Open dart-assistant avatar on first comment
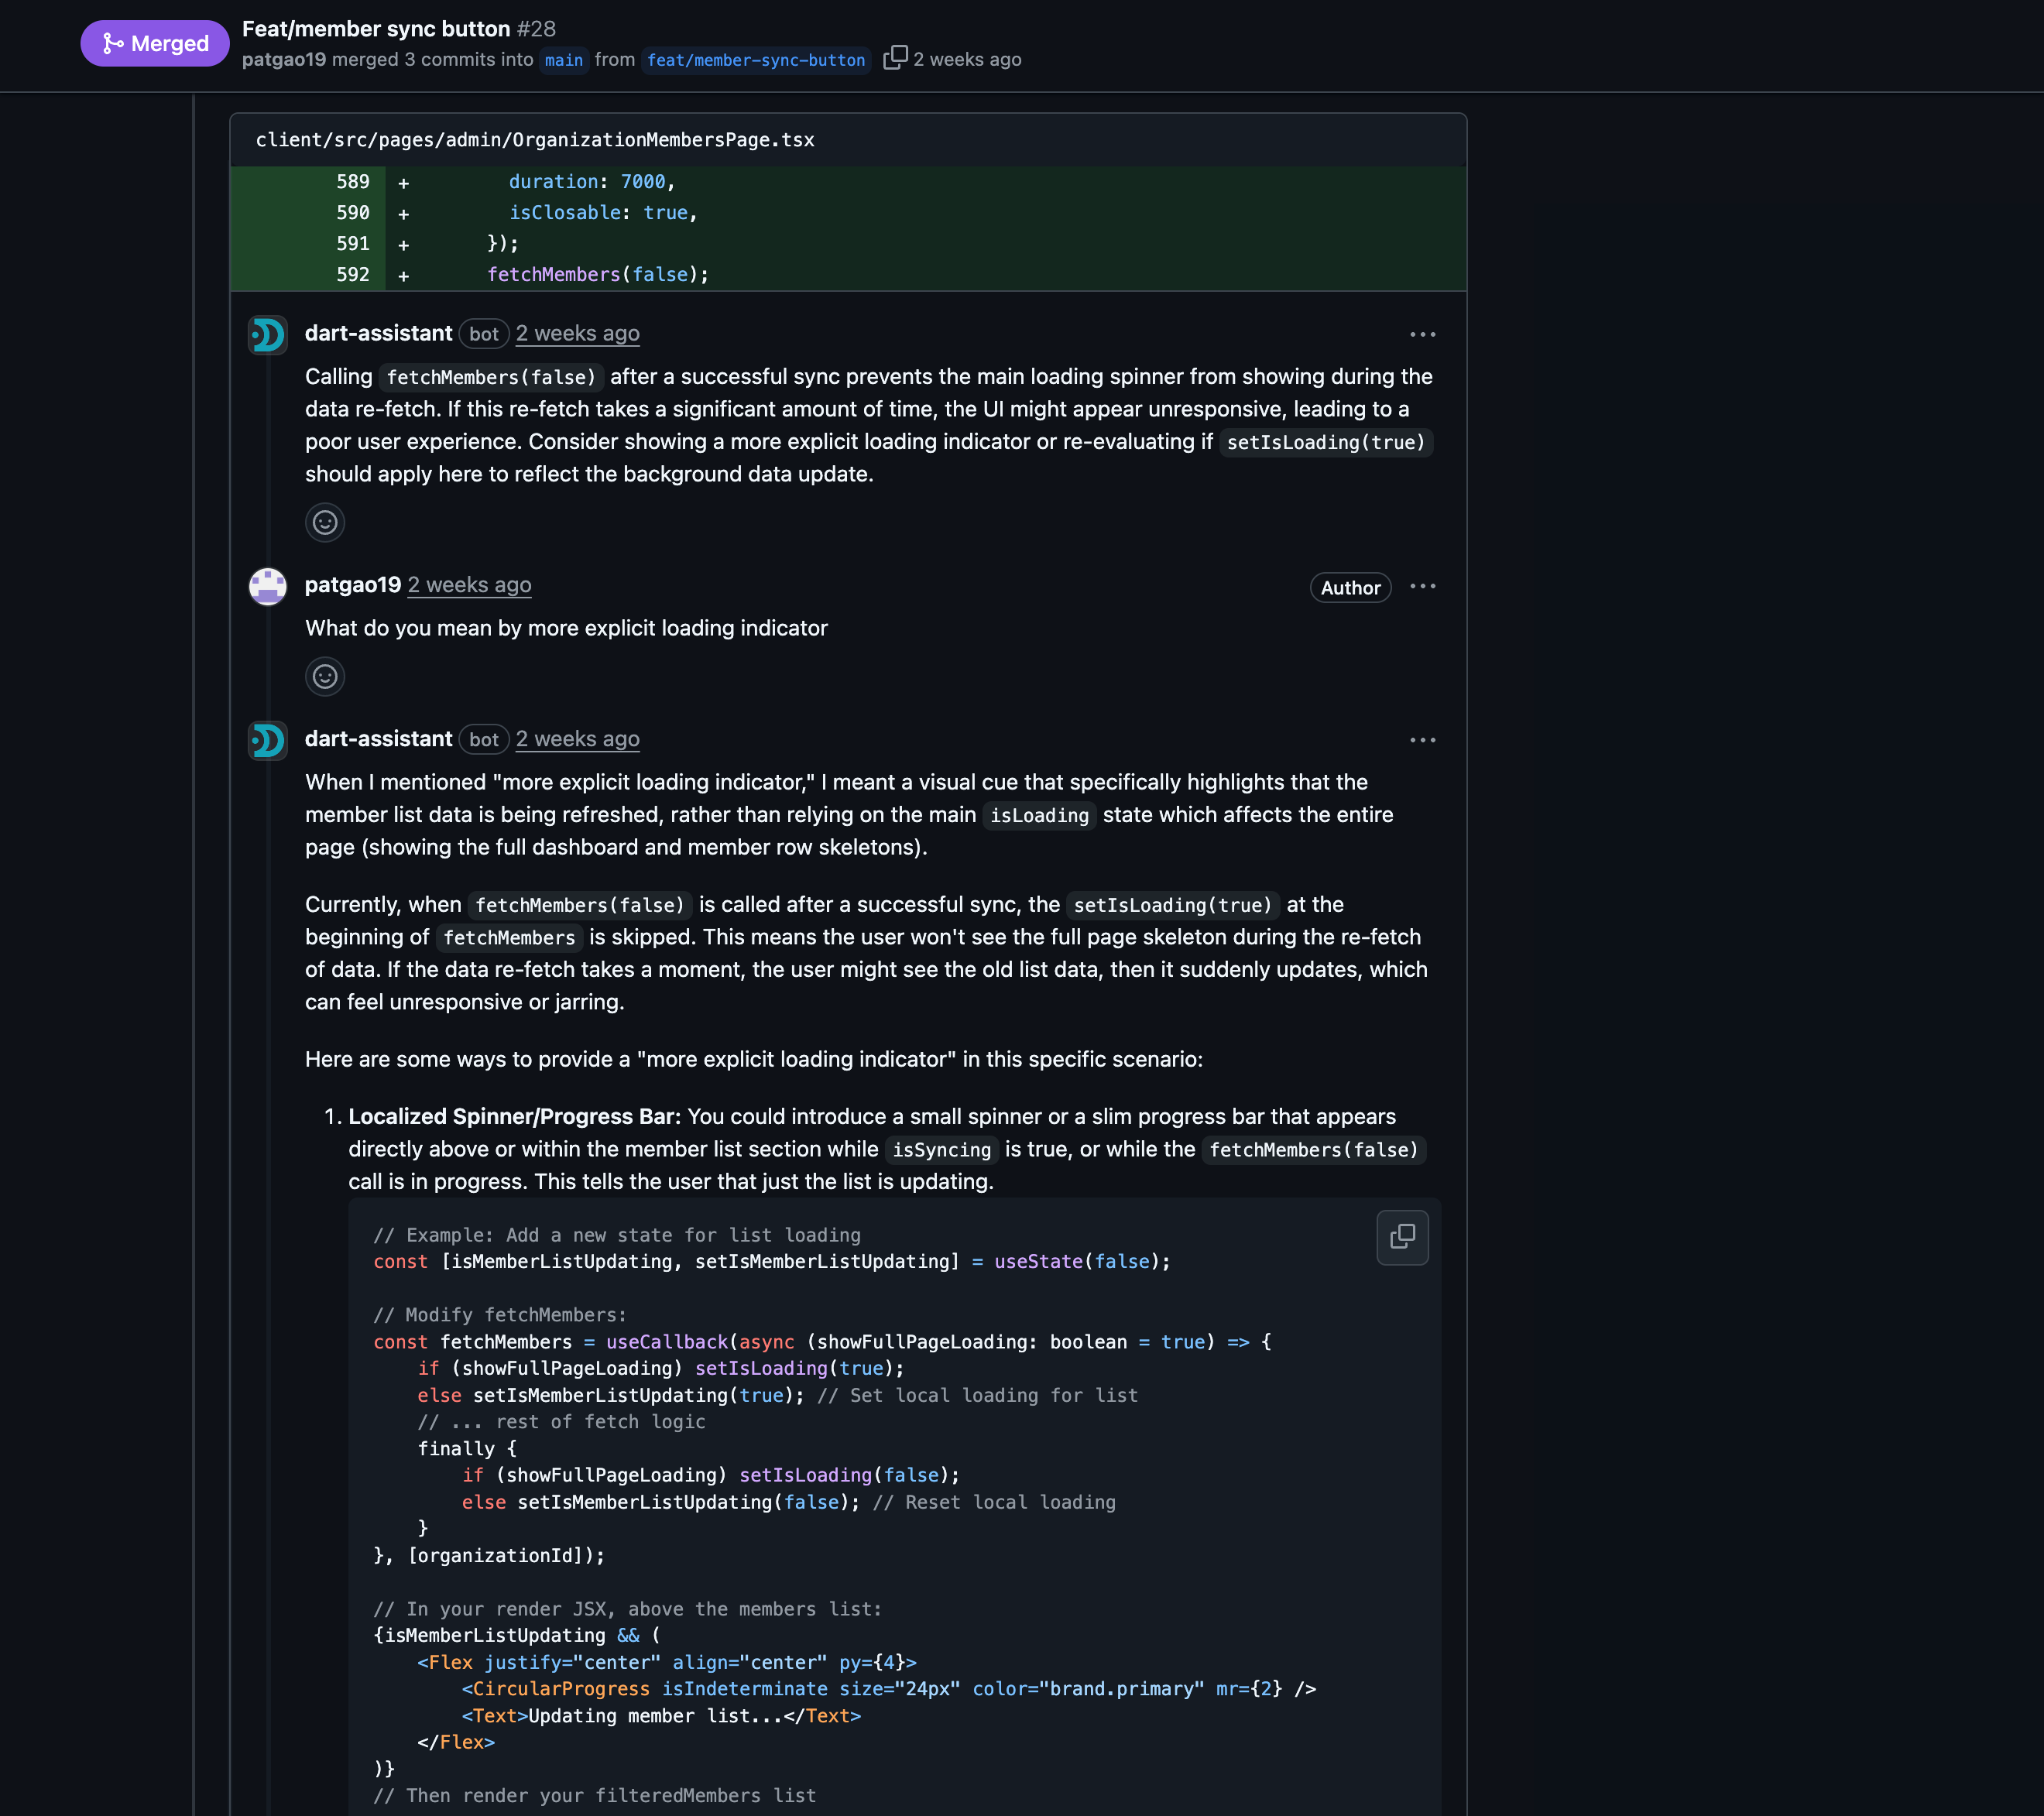 (267, 335)
